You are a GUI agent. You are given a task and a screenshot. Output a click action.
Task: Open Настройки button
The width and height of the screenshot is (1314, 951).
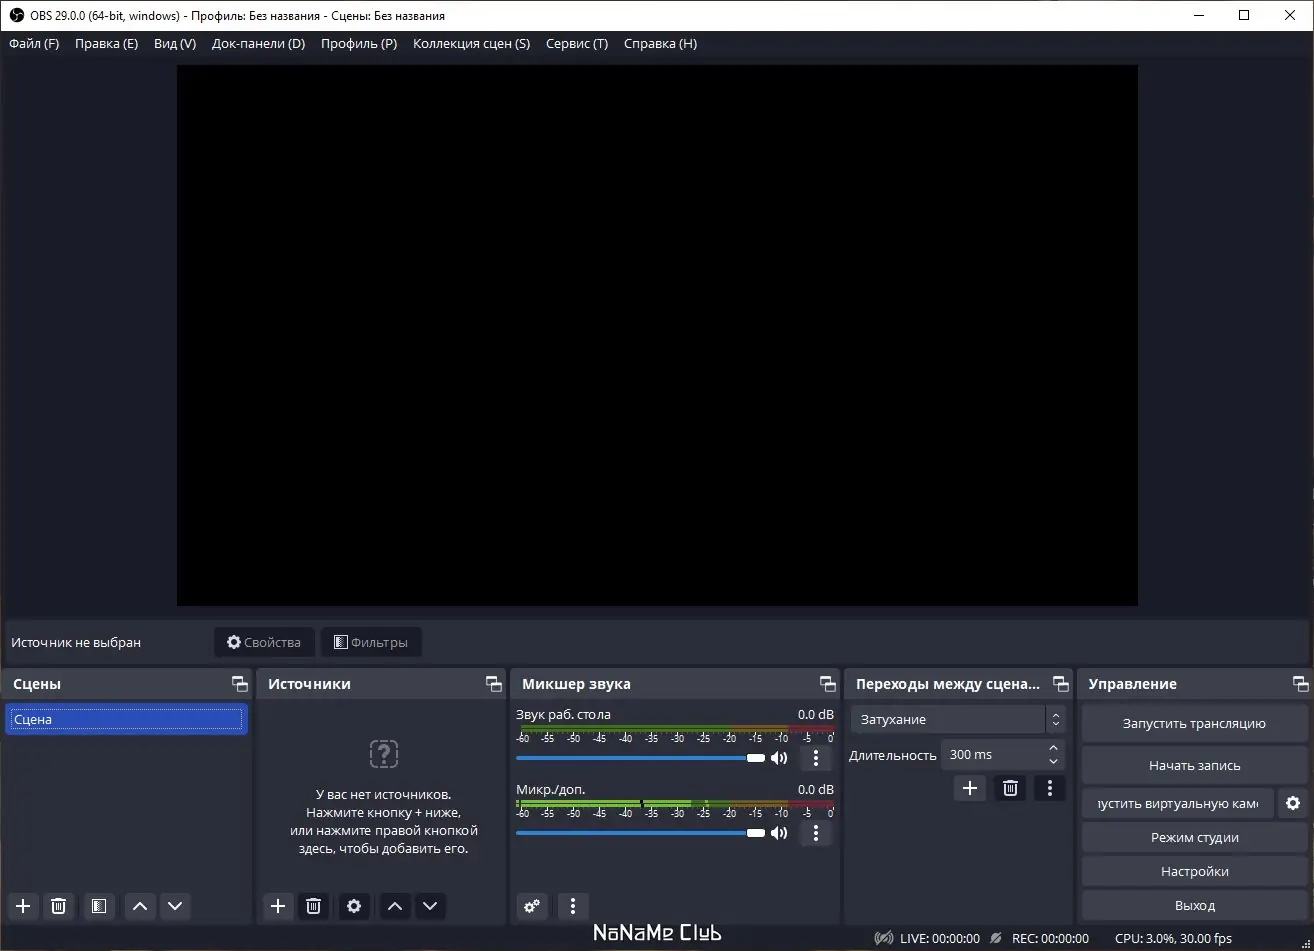click(1195, 872)
